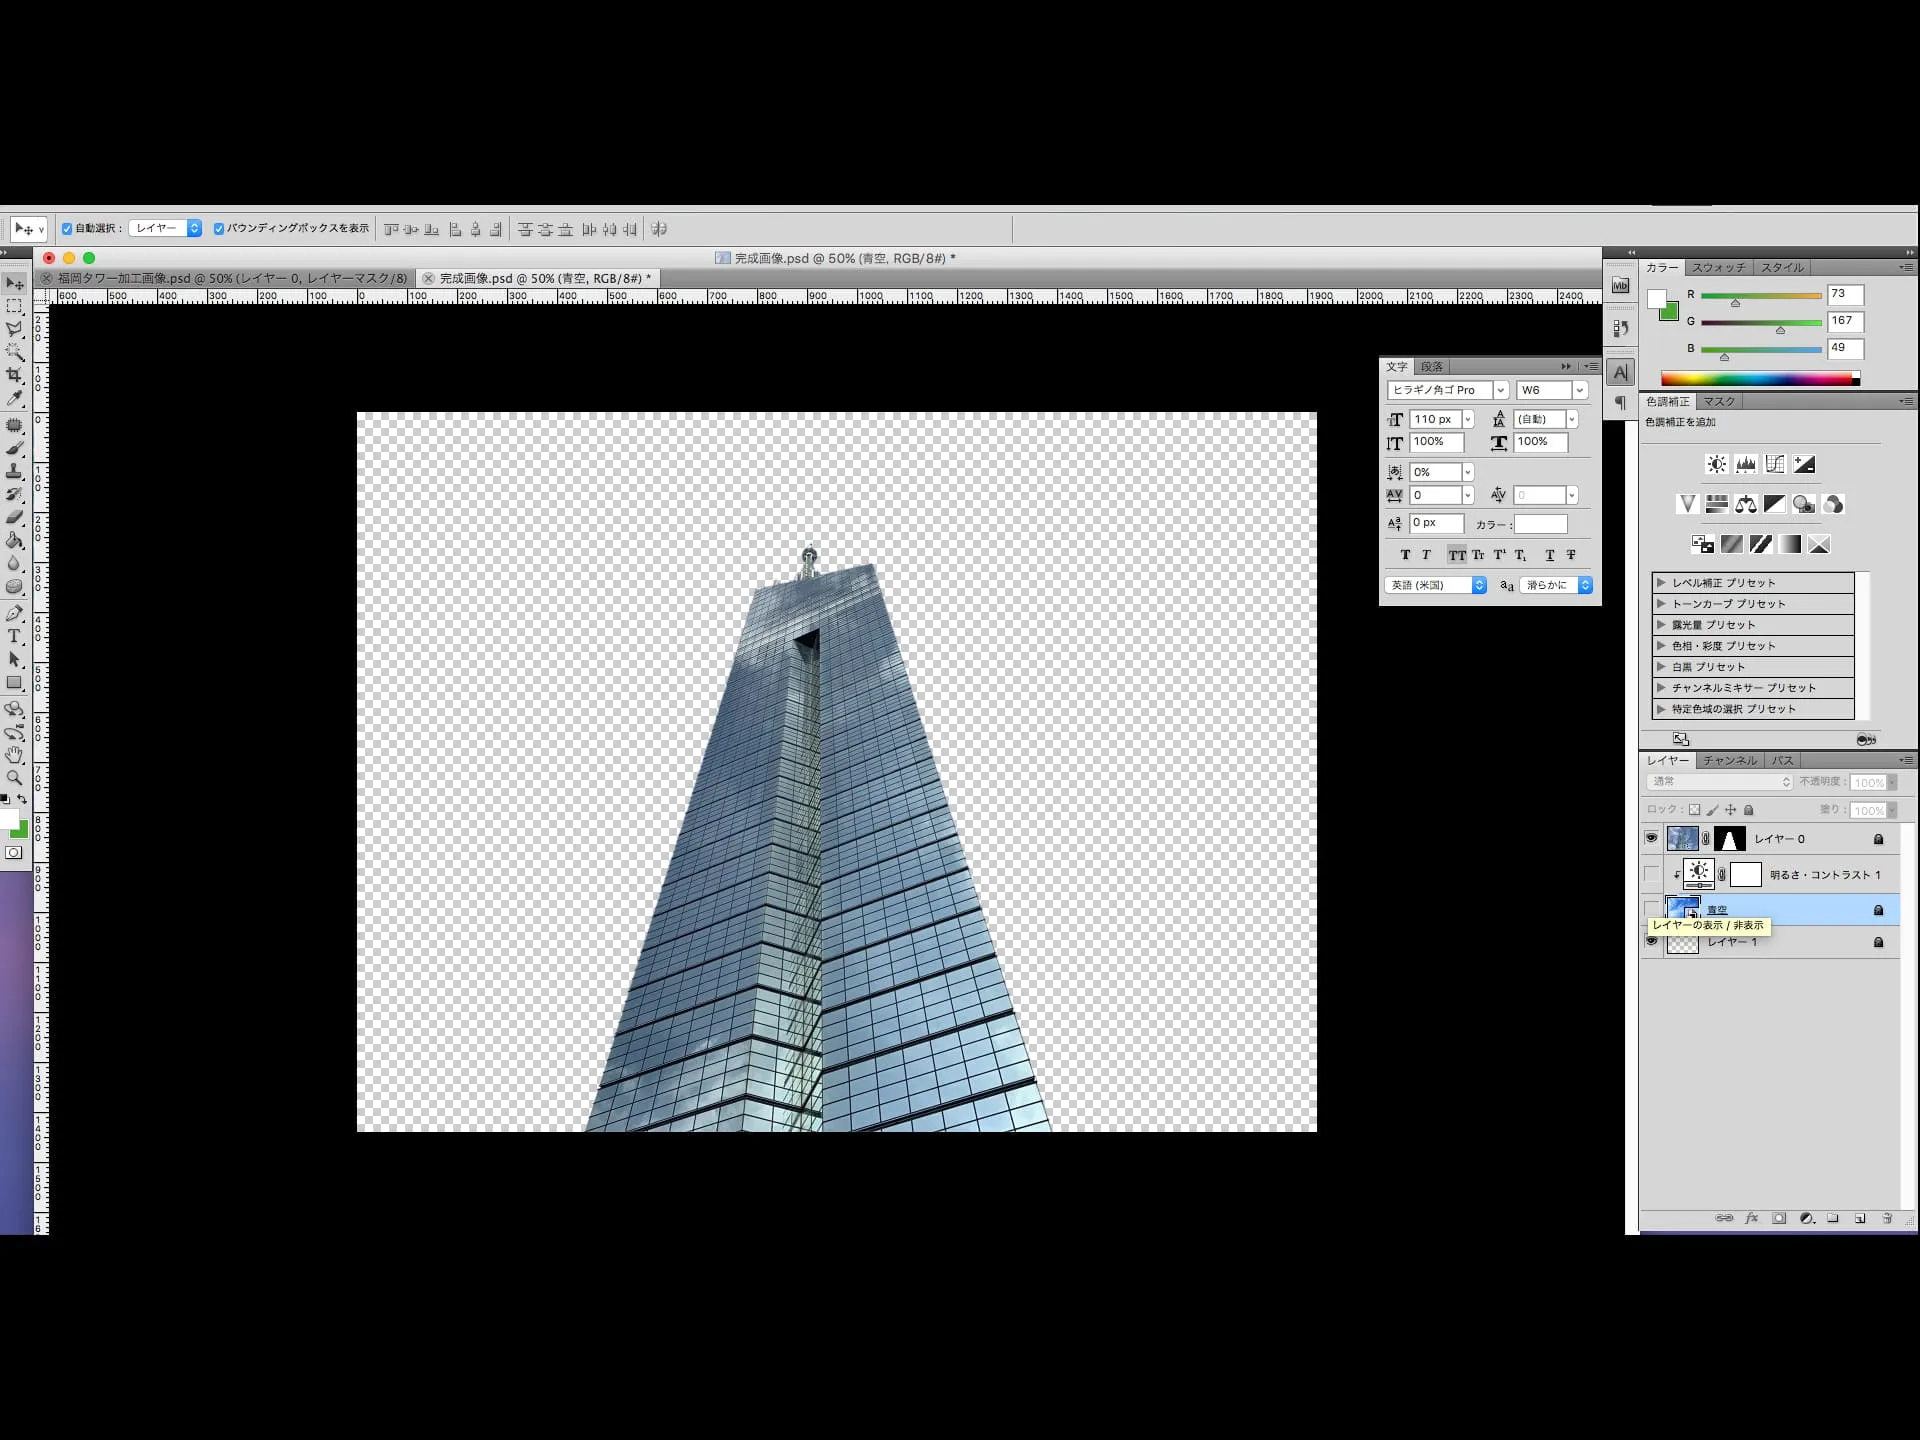Image resolution: width=1920 pixels, height=1440 pixels.
Task: Pick the Eyedropper tool
Action: tap(14, 399)
